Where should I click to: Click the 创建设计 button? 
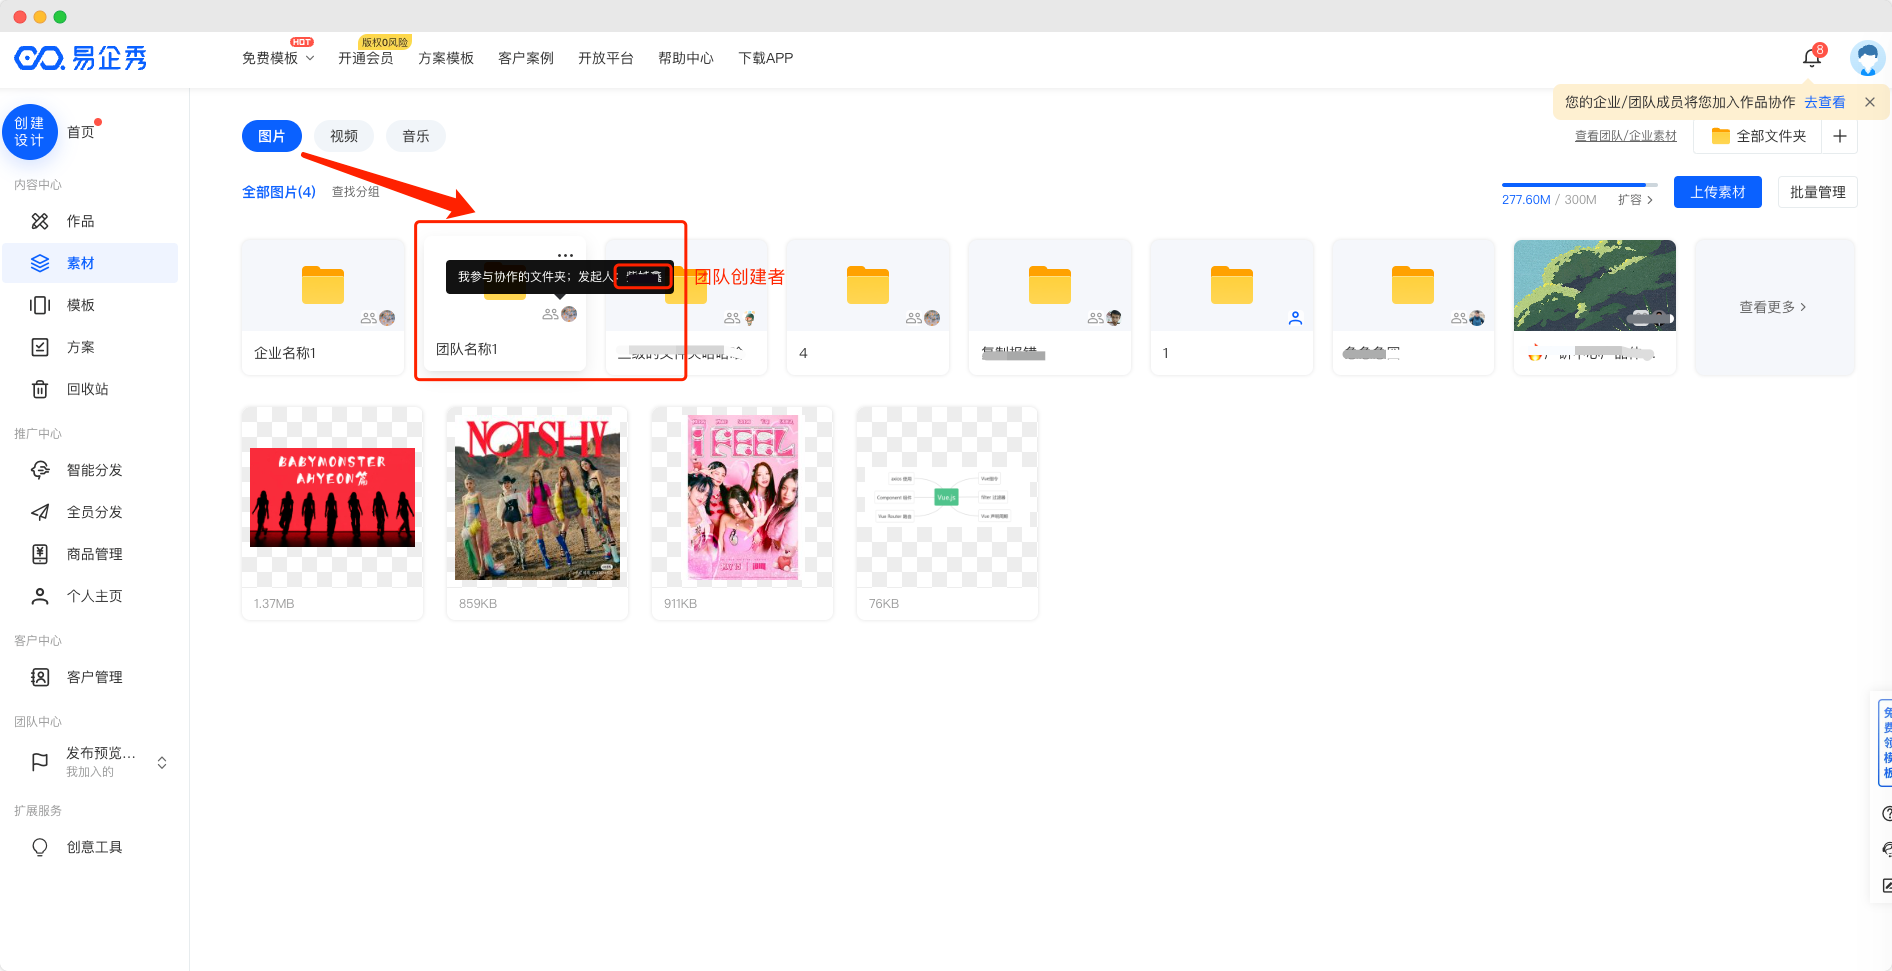click(x=30, y=132)
